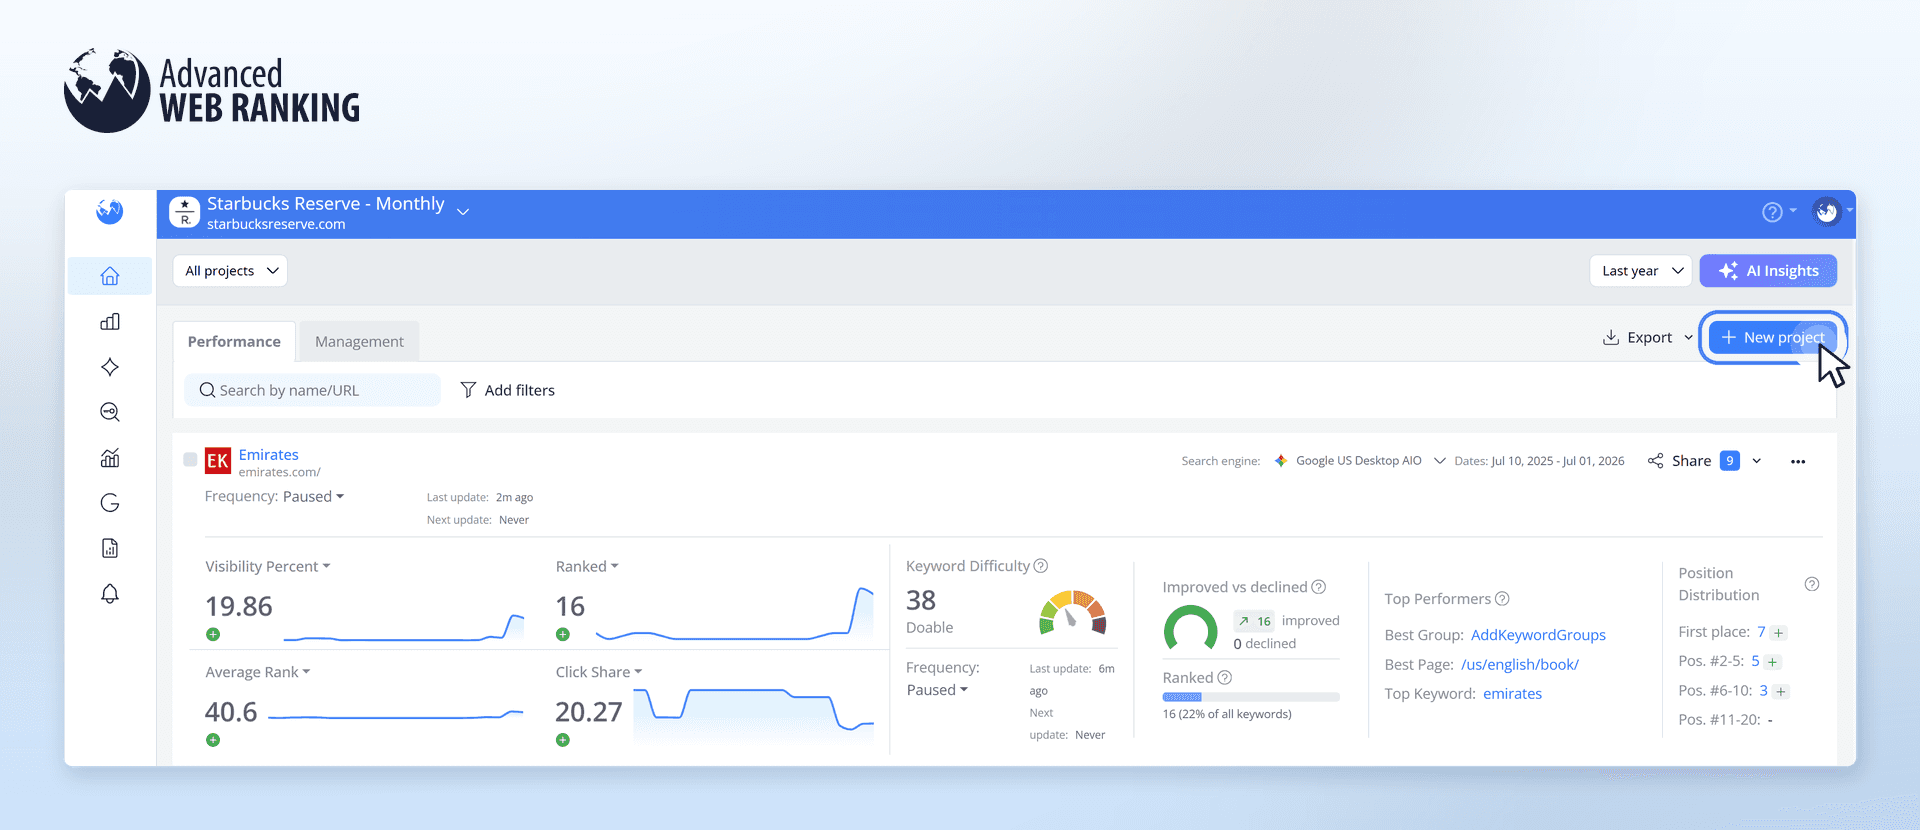Screen dimensions: 1920x830
Task: Open the reports document sidebar icon
Action: 110,548
